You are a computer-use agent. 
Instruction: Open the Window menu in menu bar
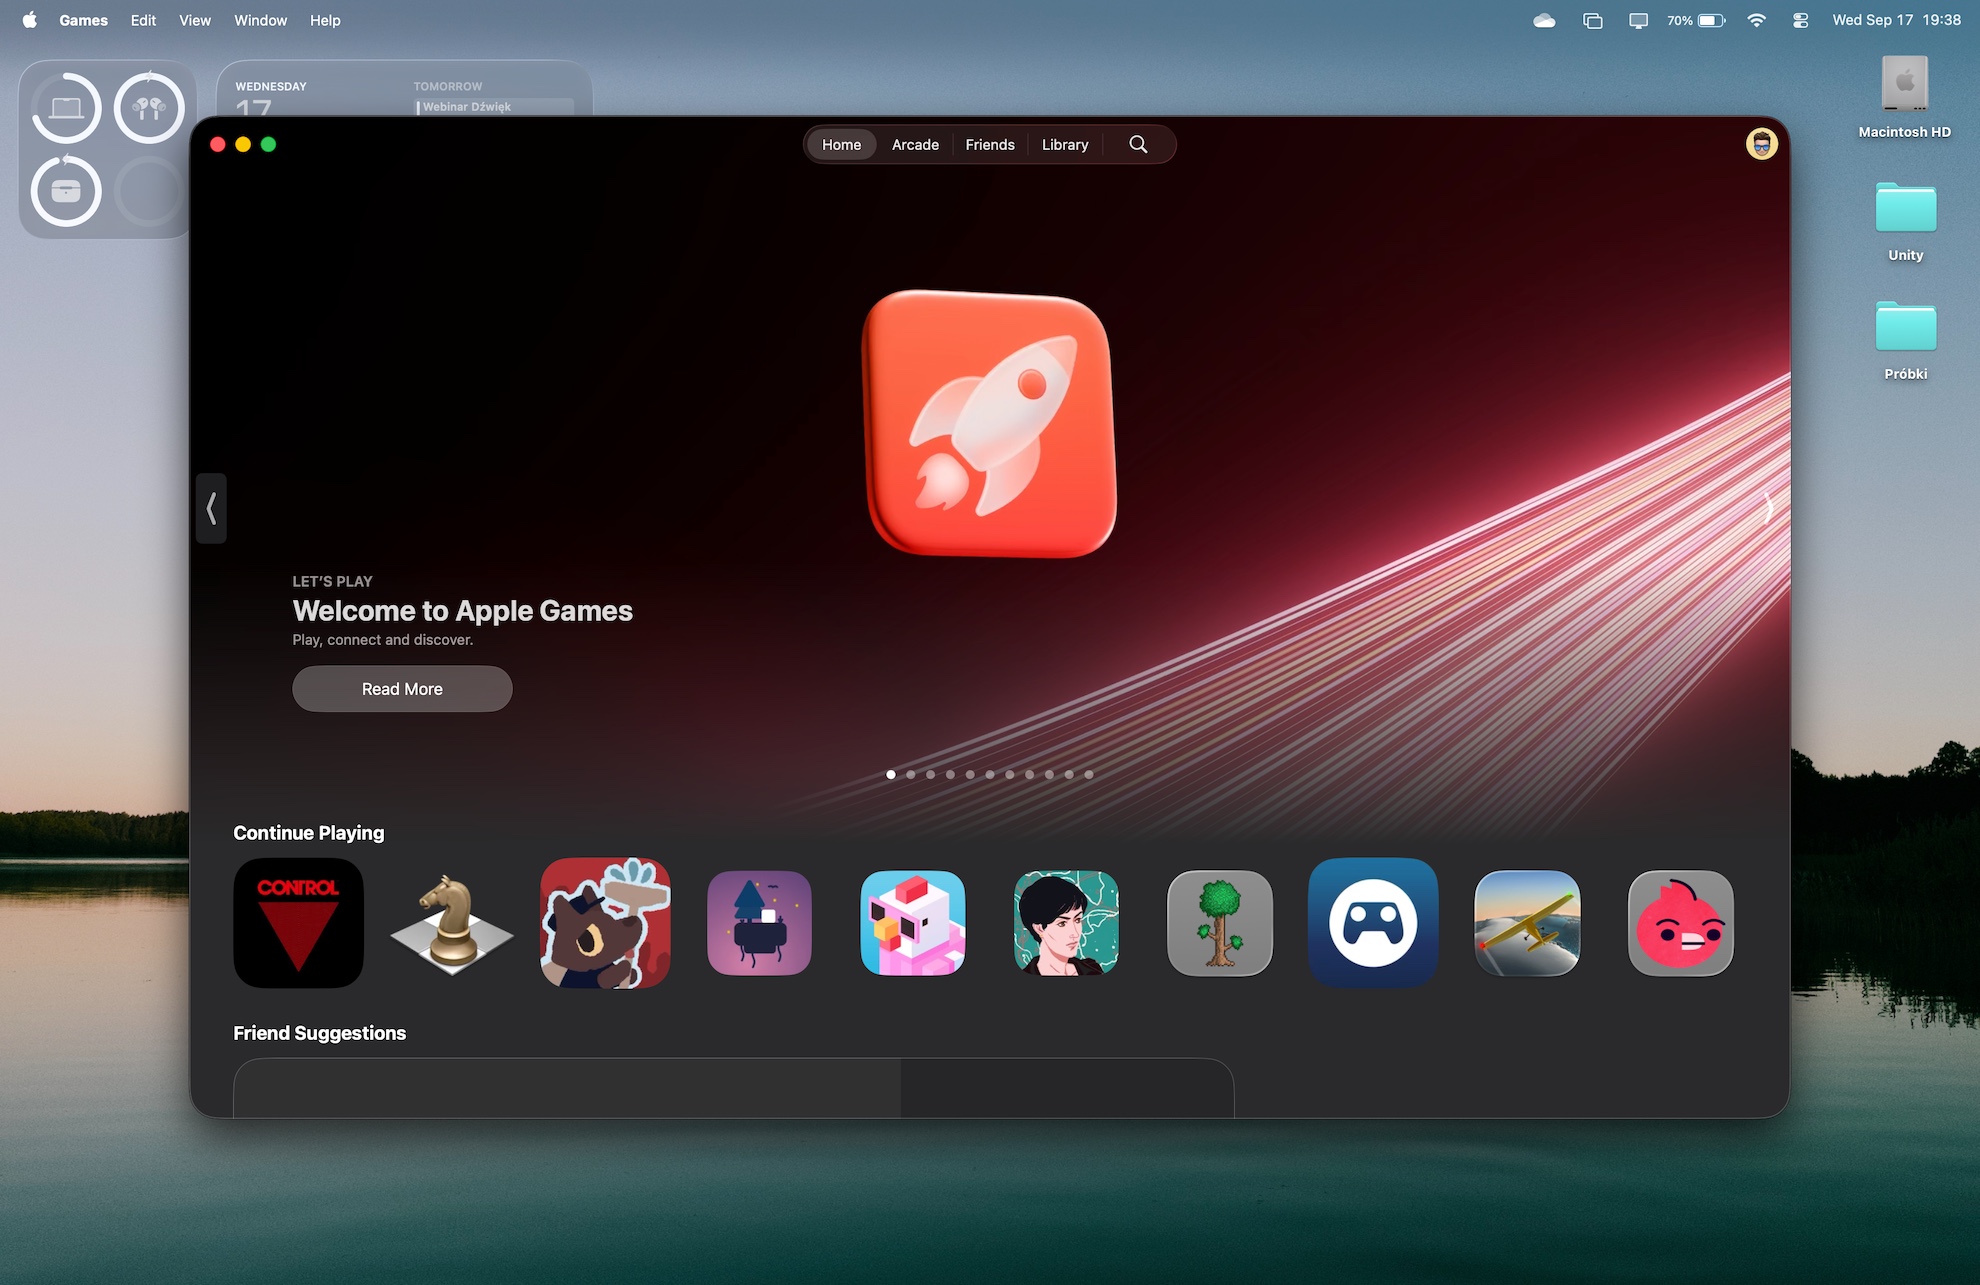coord(260,20)
